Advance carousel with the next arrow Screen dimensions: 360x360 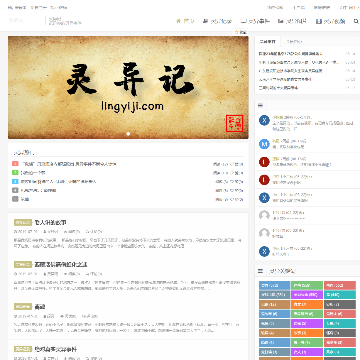coord(242,88)
